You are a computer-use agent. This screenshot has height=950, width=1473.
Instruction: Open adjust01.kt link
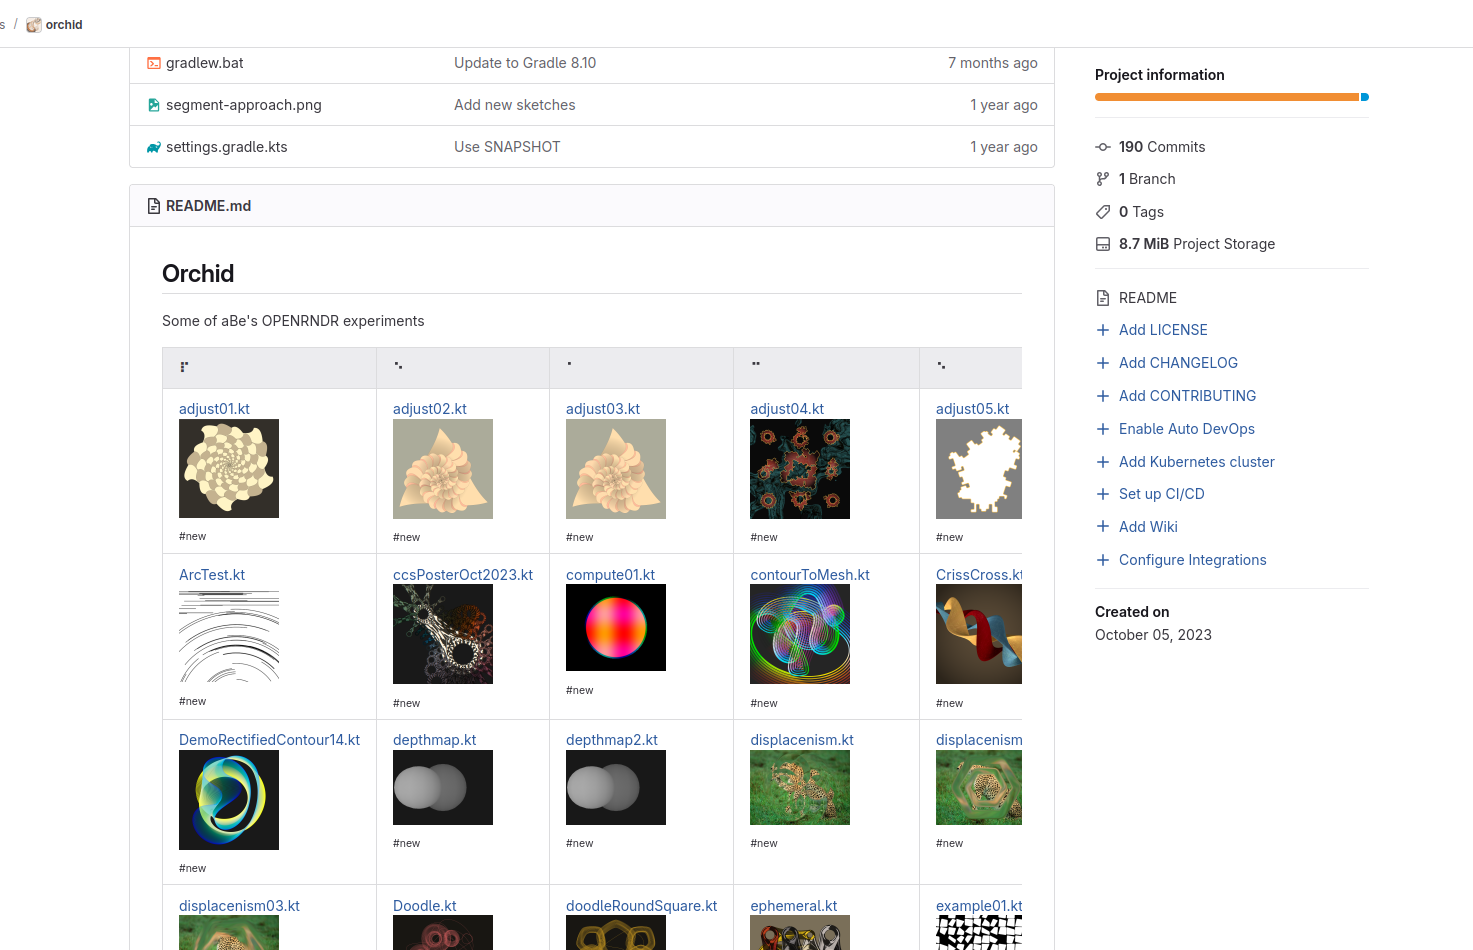214,409
